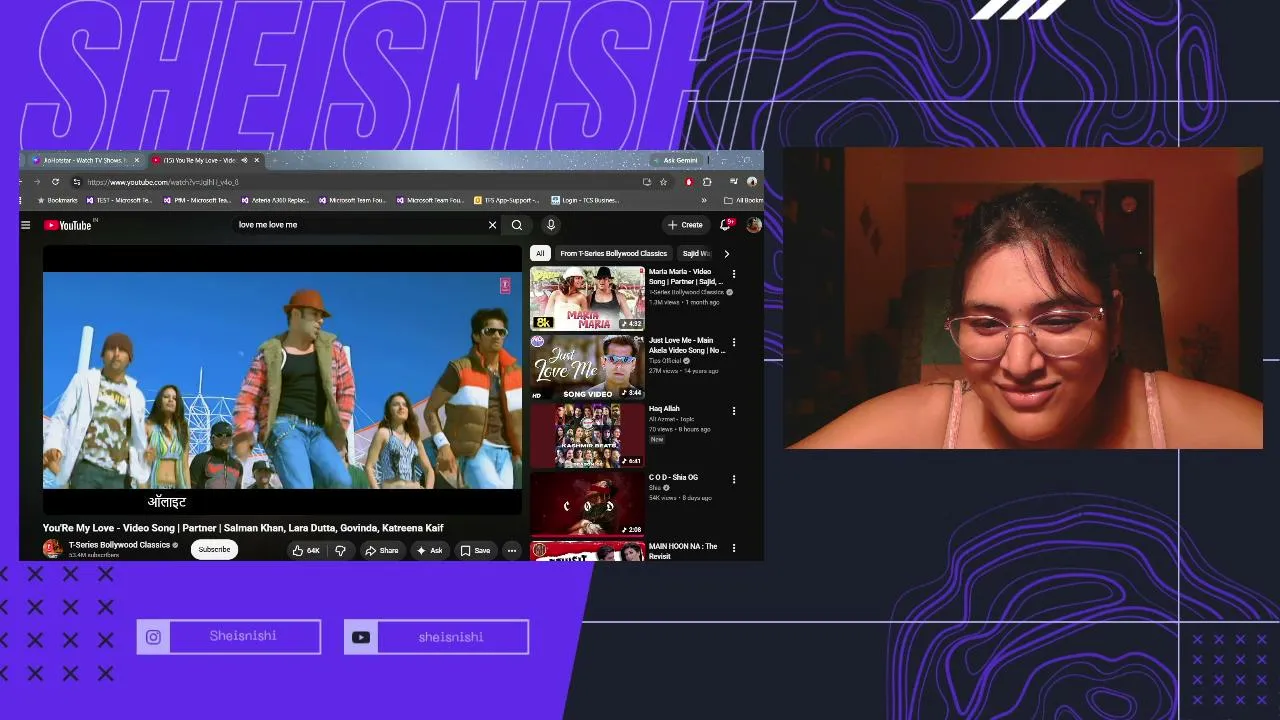Open the YouTube notifications bell
This screenshot has height=720, width=1280.
point(725,225)
